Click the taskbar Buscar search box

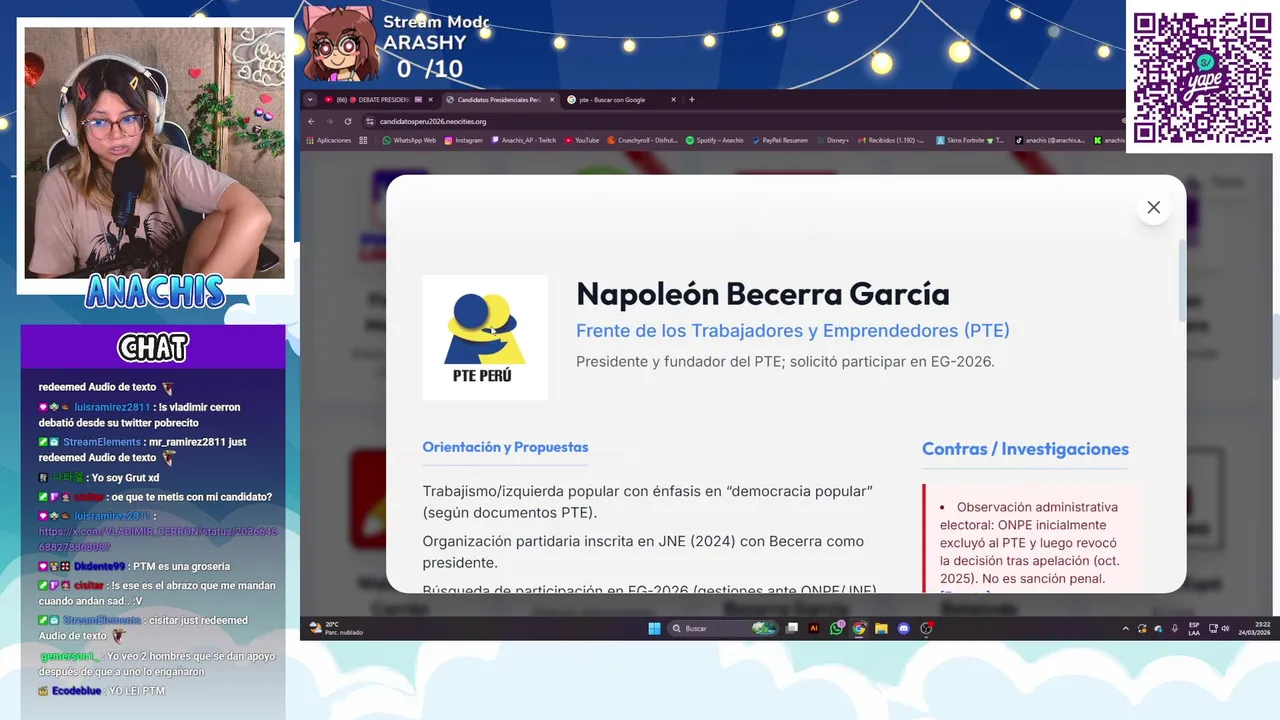(723, 628)
